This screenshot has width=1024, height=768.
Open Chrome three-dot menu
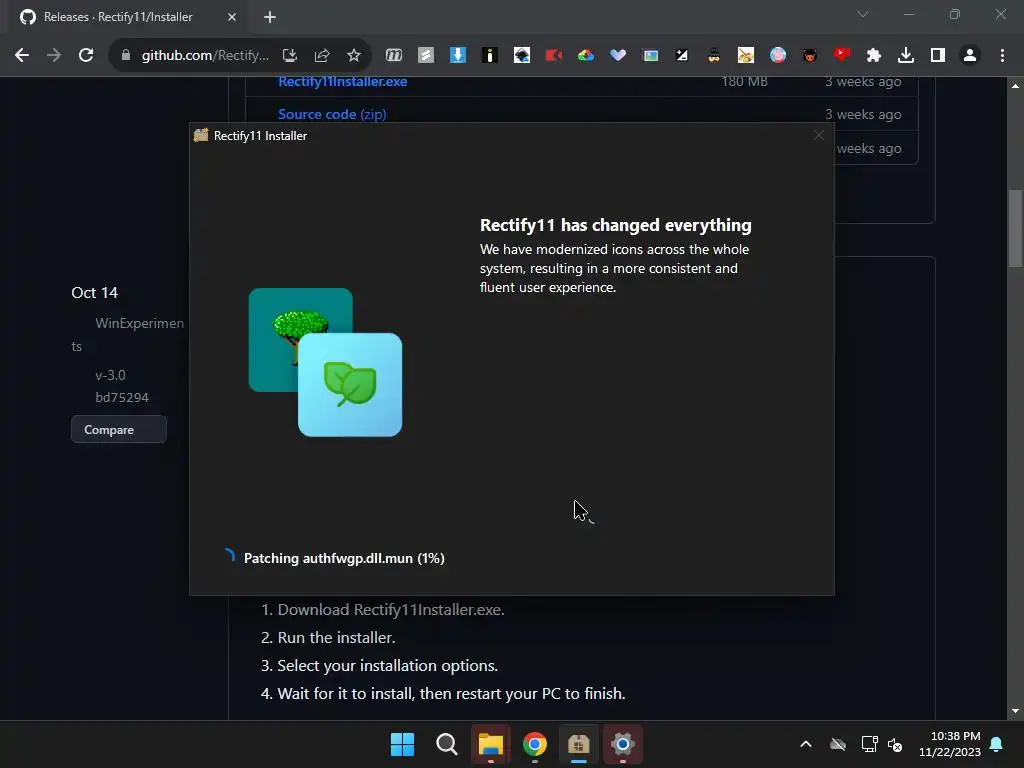[1002, 56]
